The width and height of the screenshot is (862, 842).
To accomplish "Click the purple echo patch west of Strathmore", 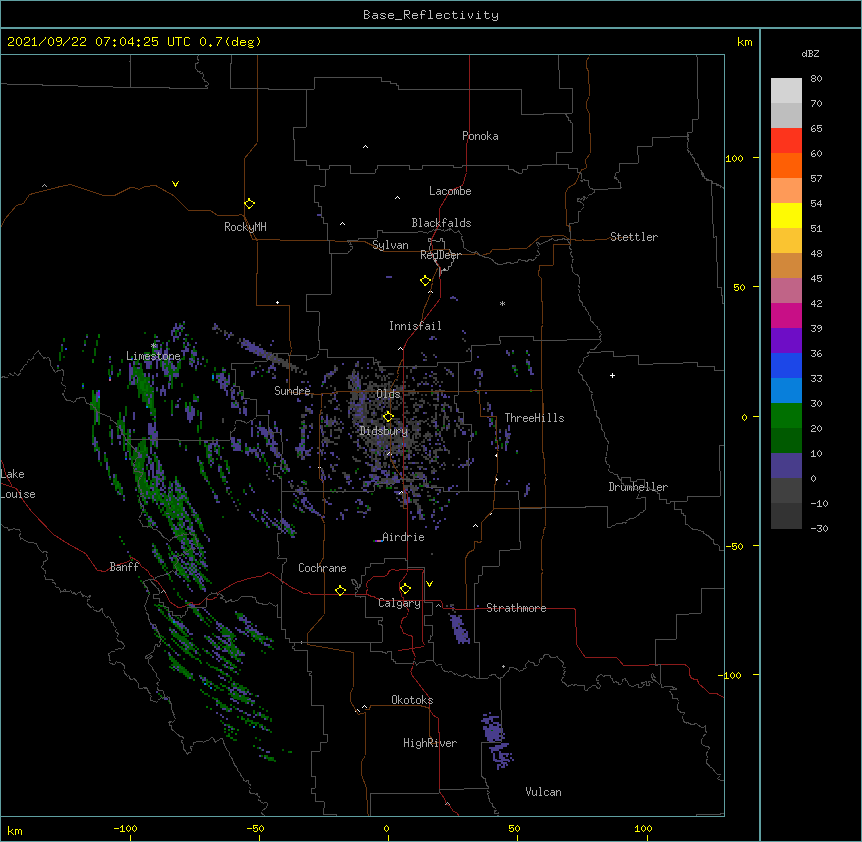I will [459, 628].
